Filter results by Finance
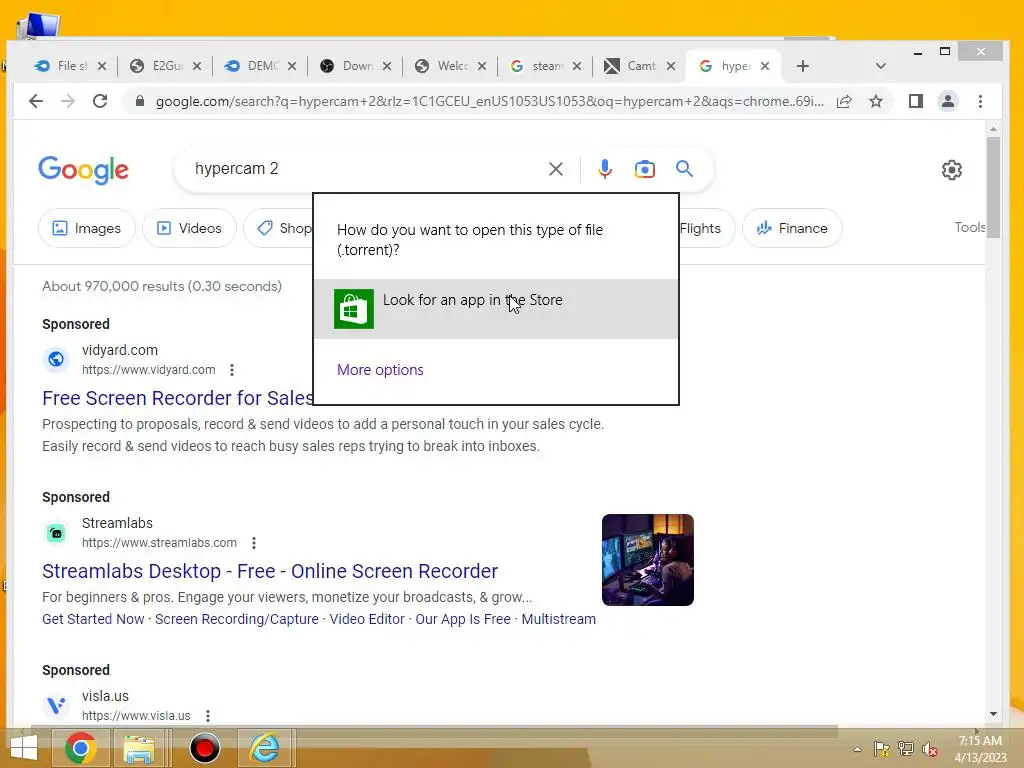 pyautogui.click(x=792, y=228)
